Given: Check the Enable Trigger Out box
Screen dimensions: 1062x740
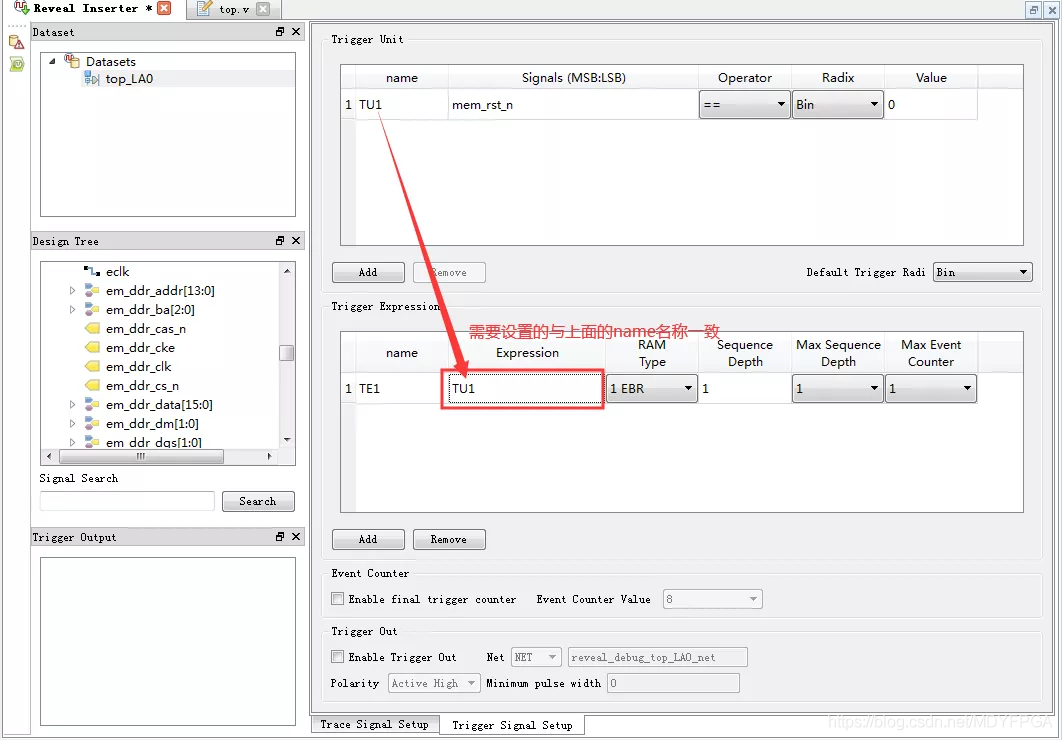Looking at the screenshot, I should [337, 657].
